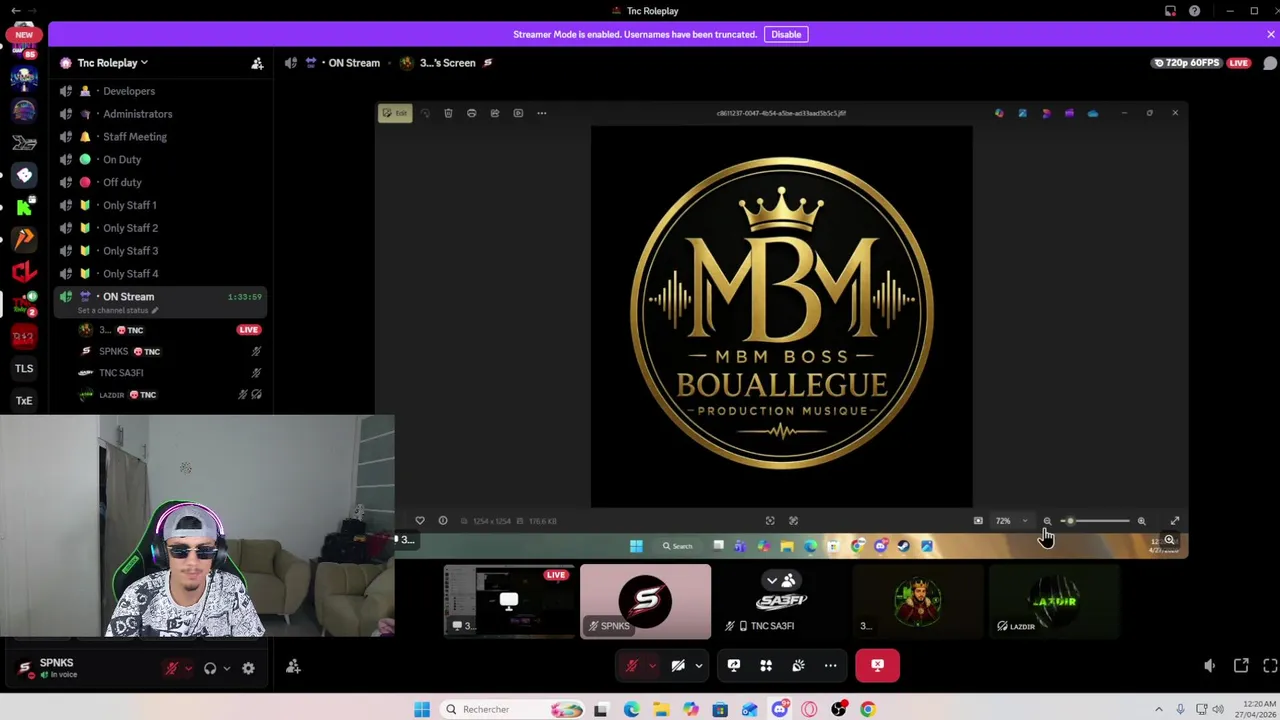
Task: Open the Soundboard button
Action: pos(798,666)
